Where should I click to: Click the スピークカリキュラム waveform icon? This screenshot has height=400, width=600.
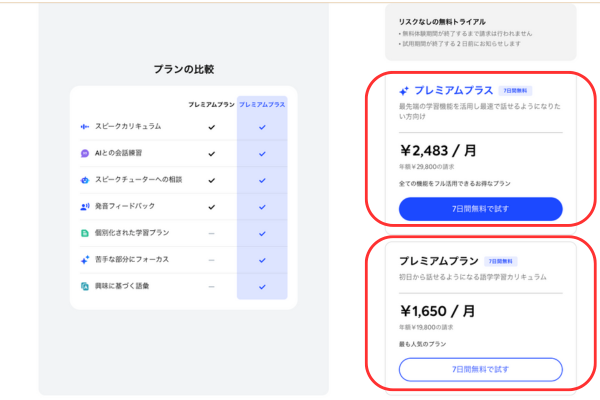[85, 127]
